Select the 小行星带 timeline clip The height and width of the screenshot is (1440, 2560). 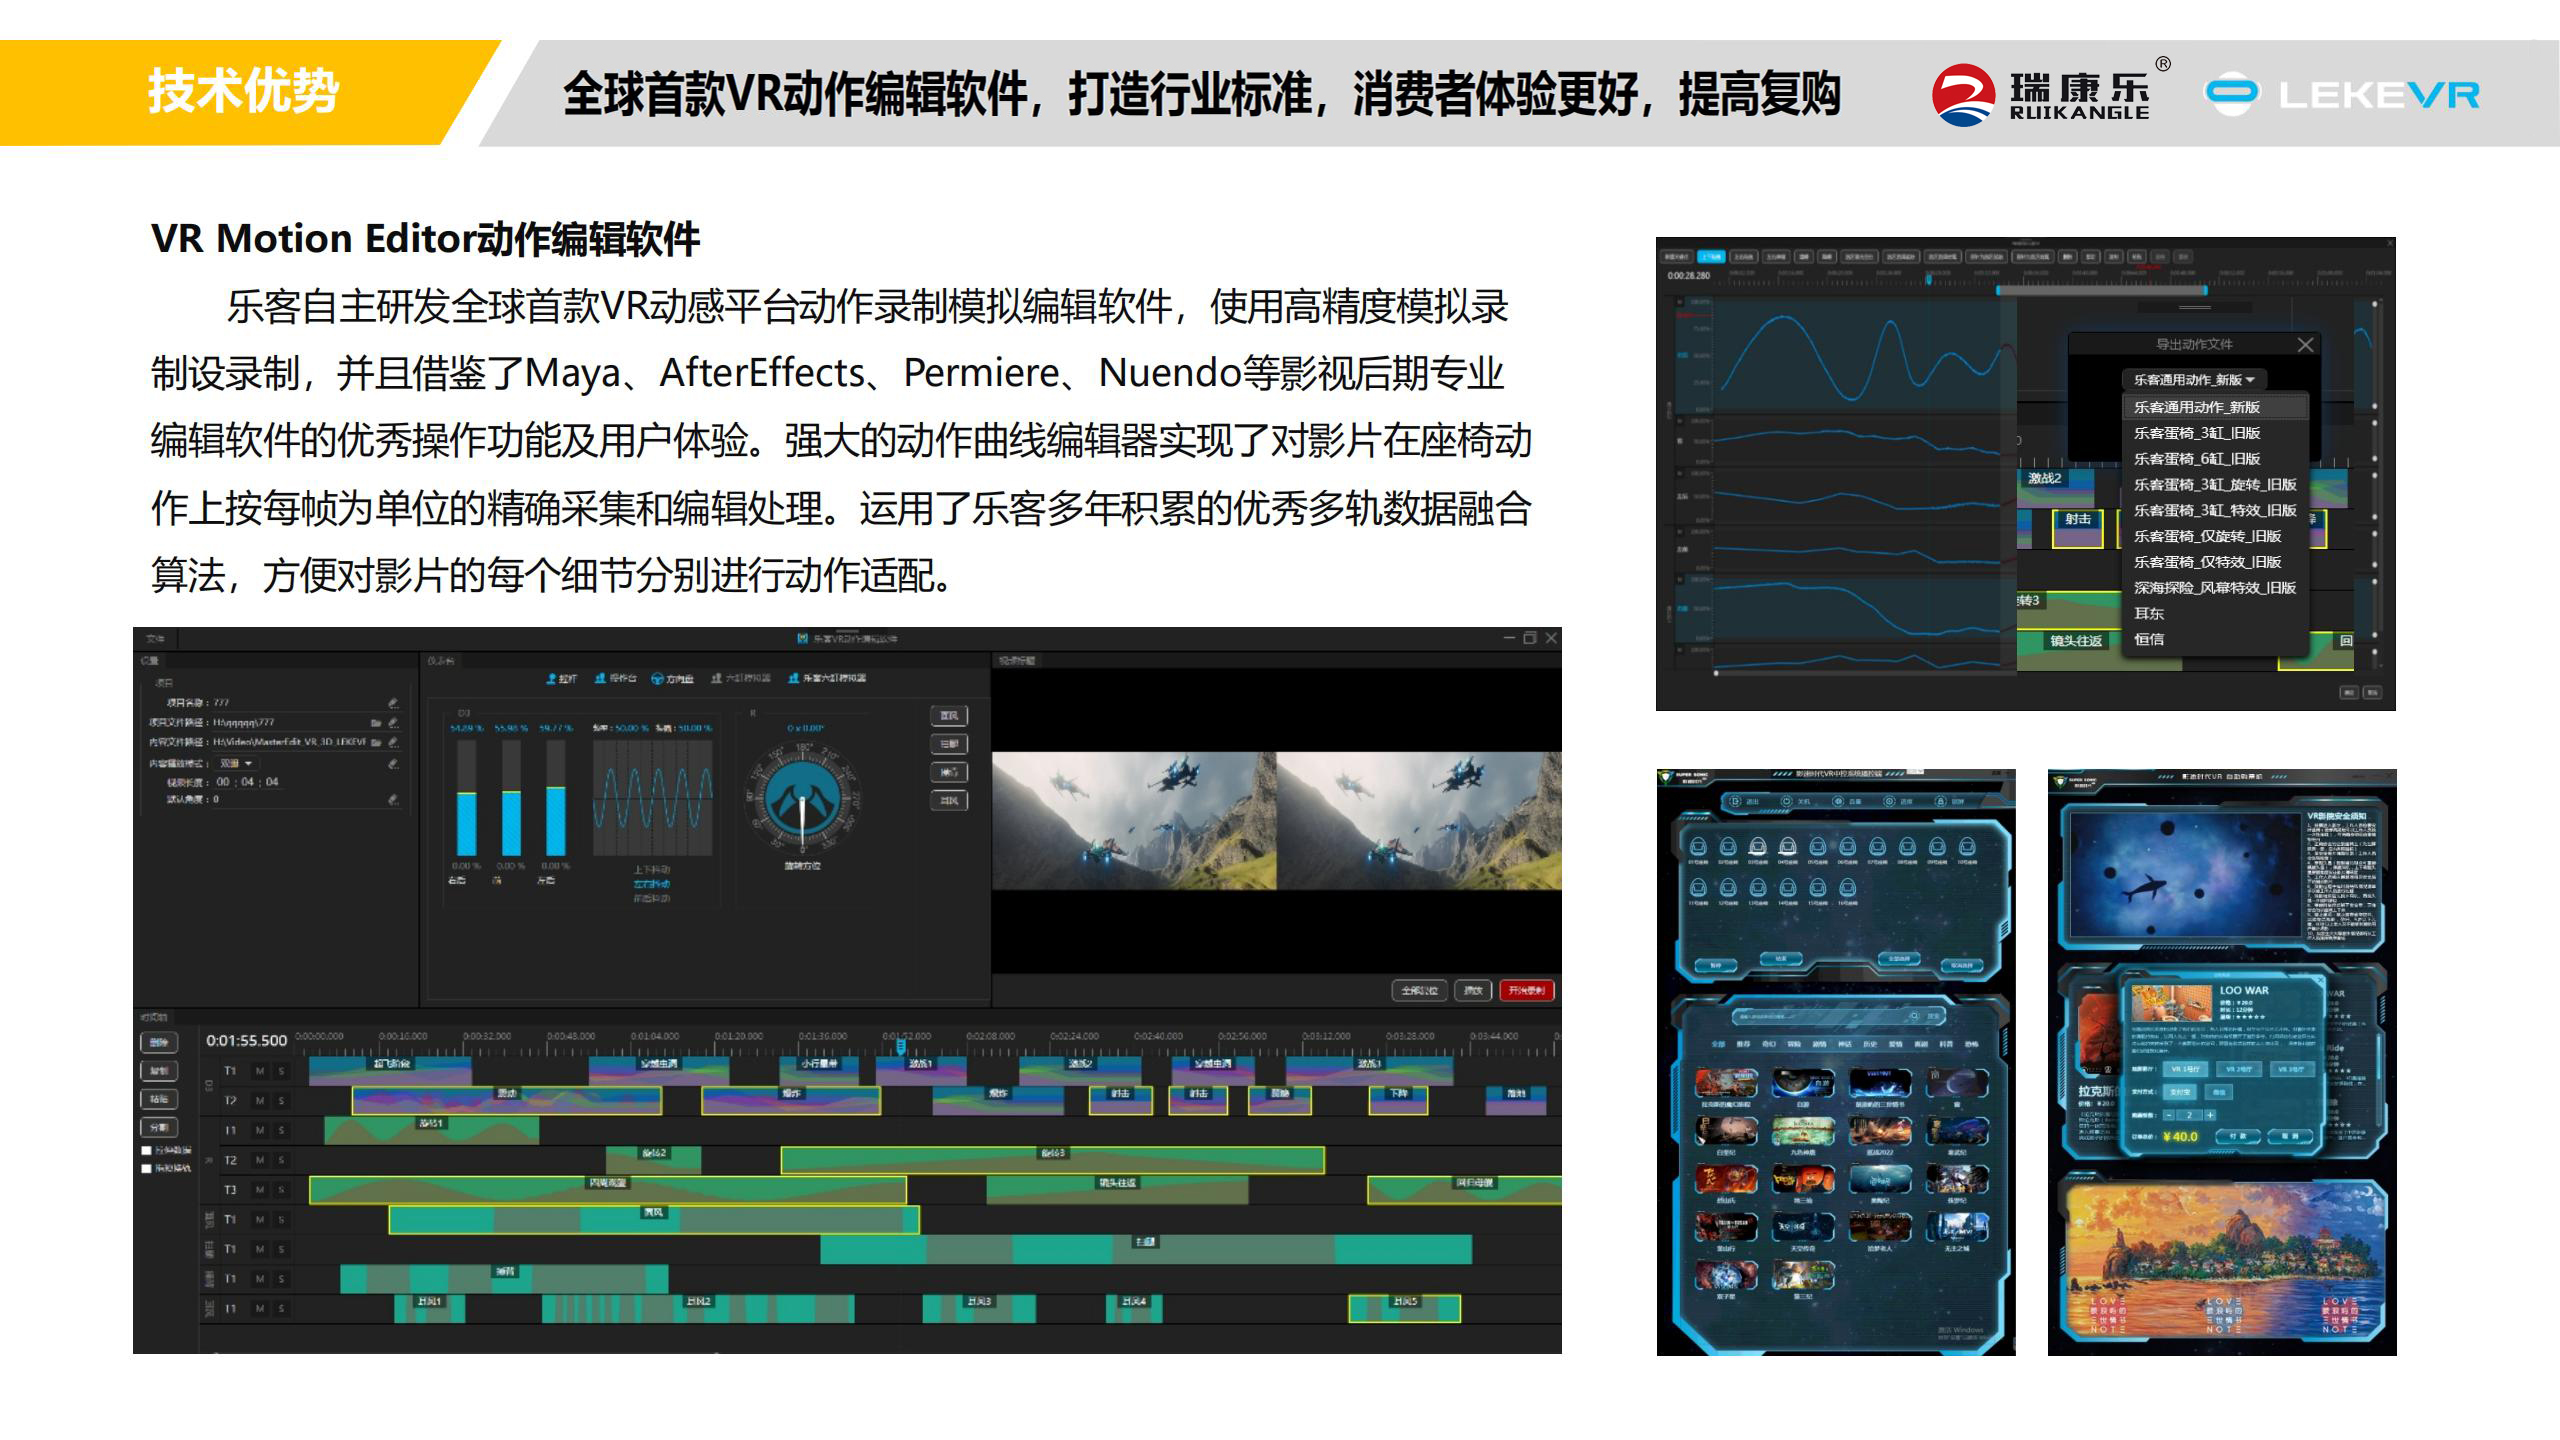click(x=819, y=1071)
